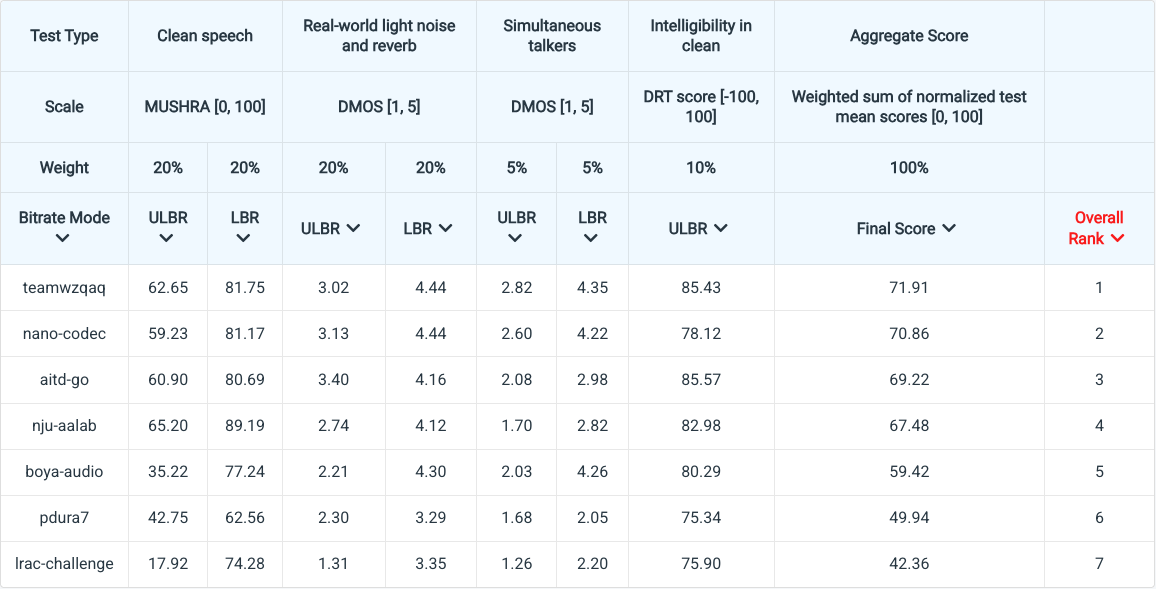Screen dimensions: 1156x589
Task: Click the aitd-go team name
Action: [x=64, y=380]
